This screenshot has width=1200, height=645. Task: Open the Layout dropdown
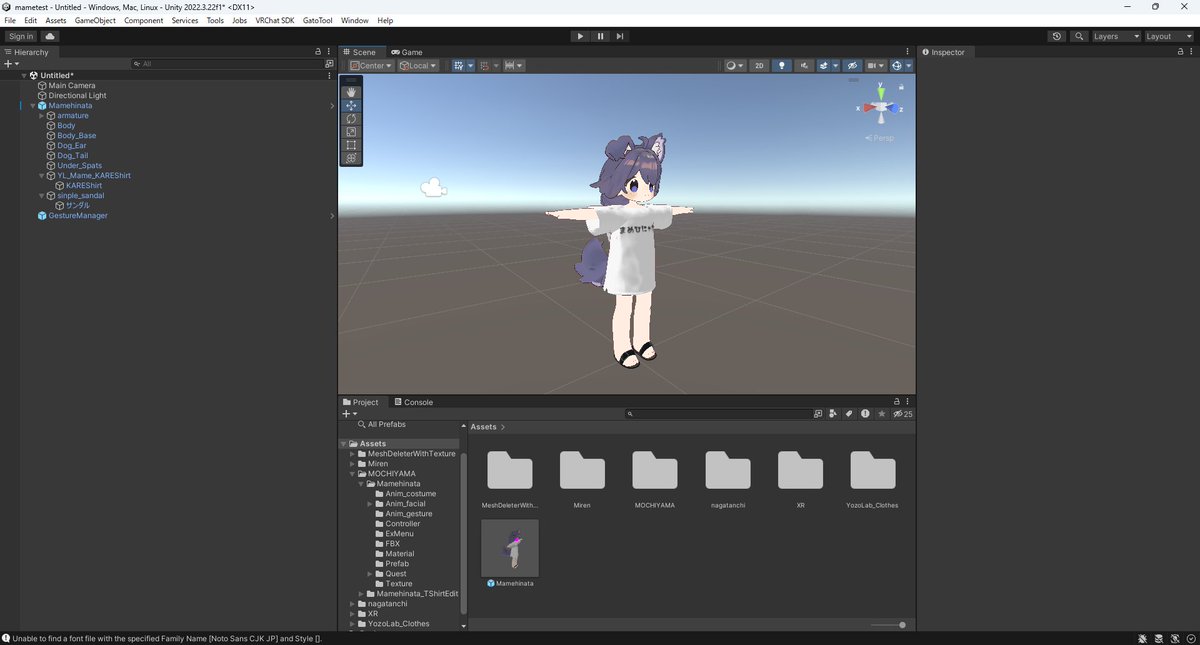point(1168,36)
